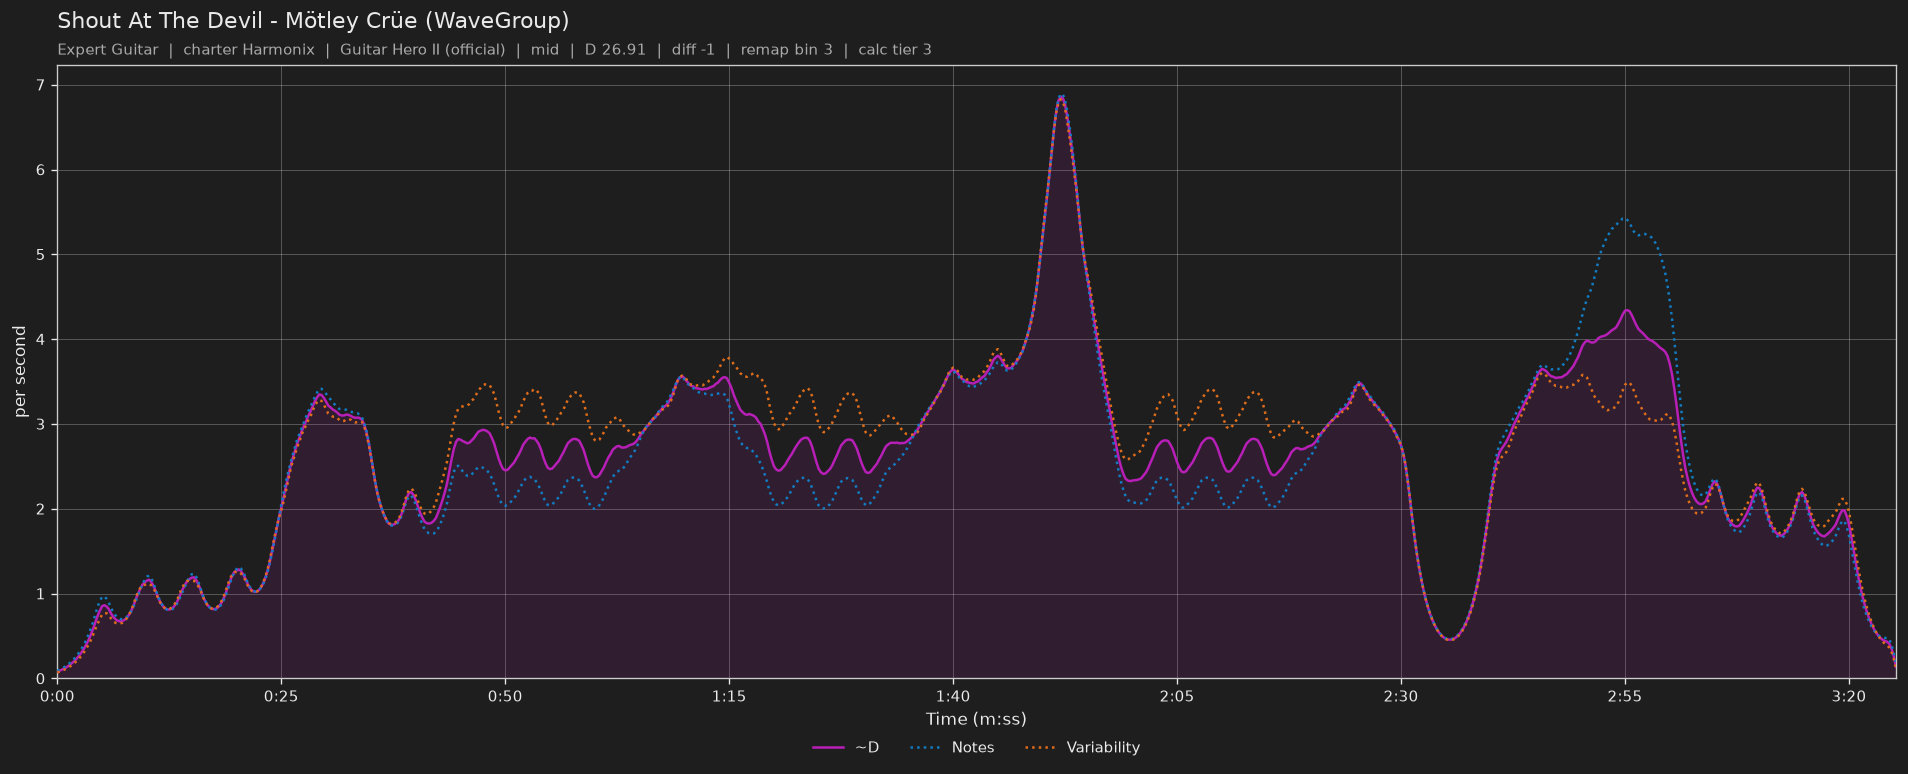Click 'calc tier 3' in the subtitle
This screenshot has width=1908, height=774.
point(895,50)
